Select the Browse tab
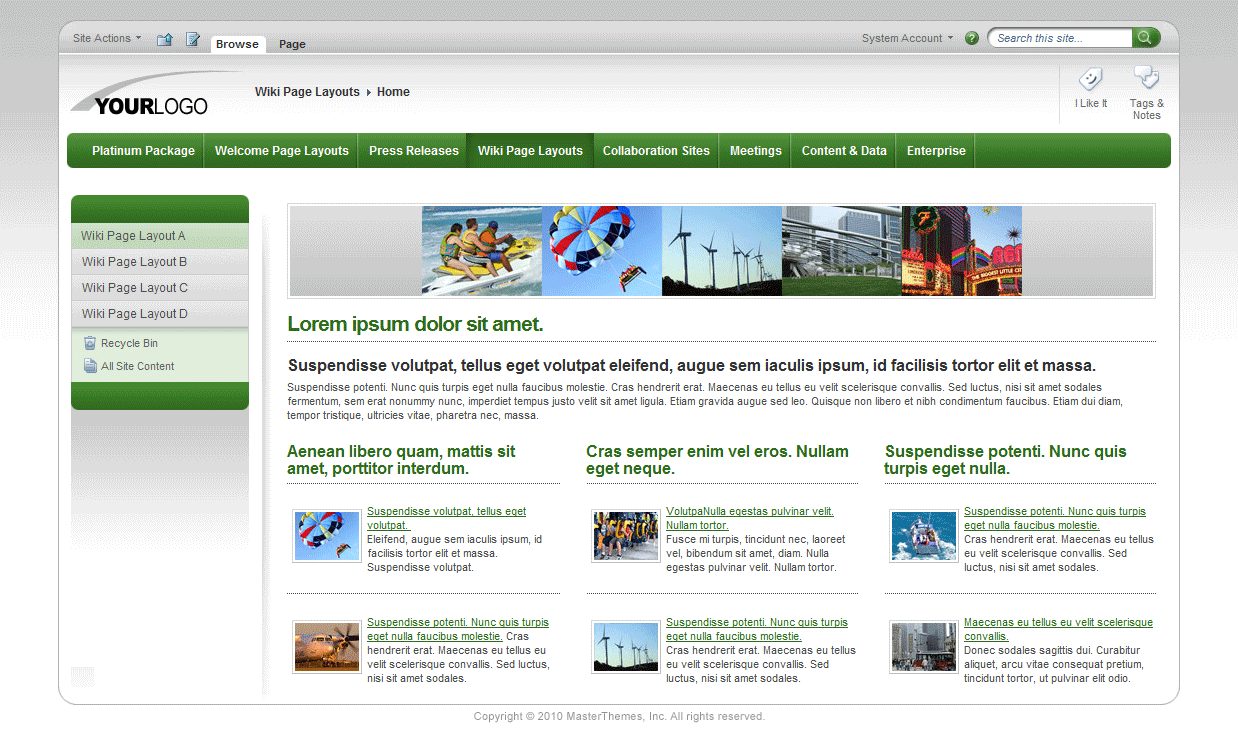Image resolution: width=1238 pixels, height=730 pixels. click(237, 44)
